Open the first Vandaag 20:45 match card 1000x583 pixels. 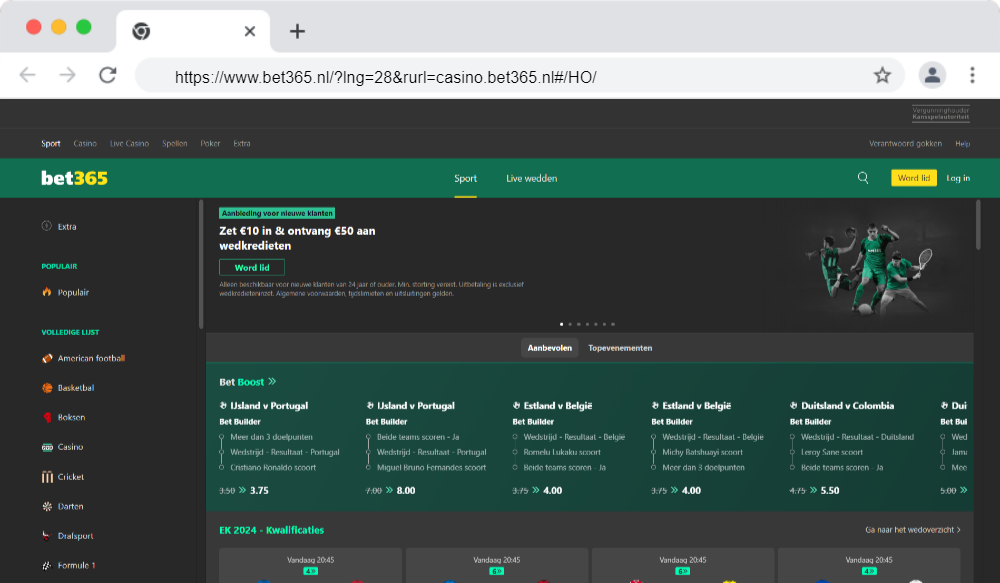[311, 565]
